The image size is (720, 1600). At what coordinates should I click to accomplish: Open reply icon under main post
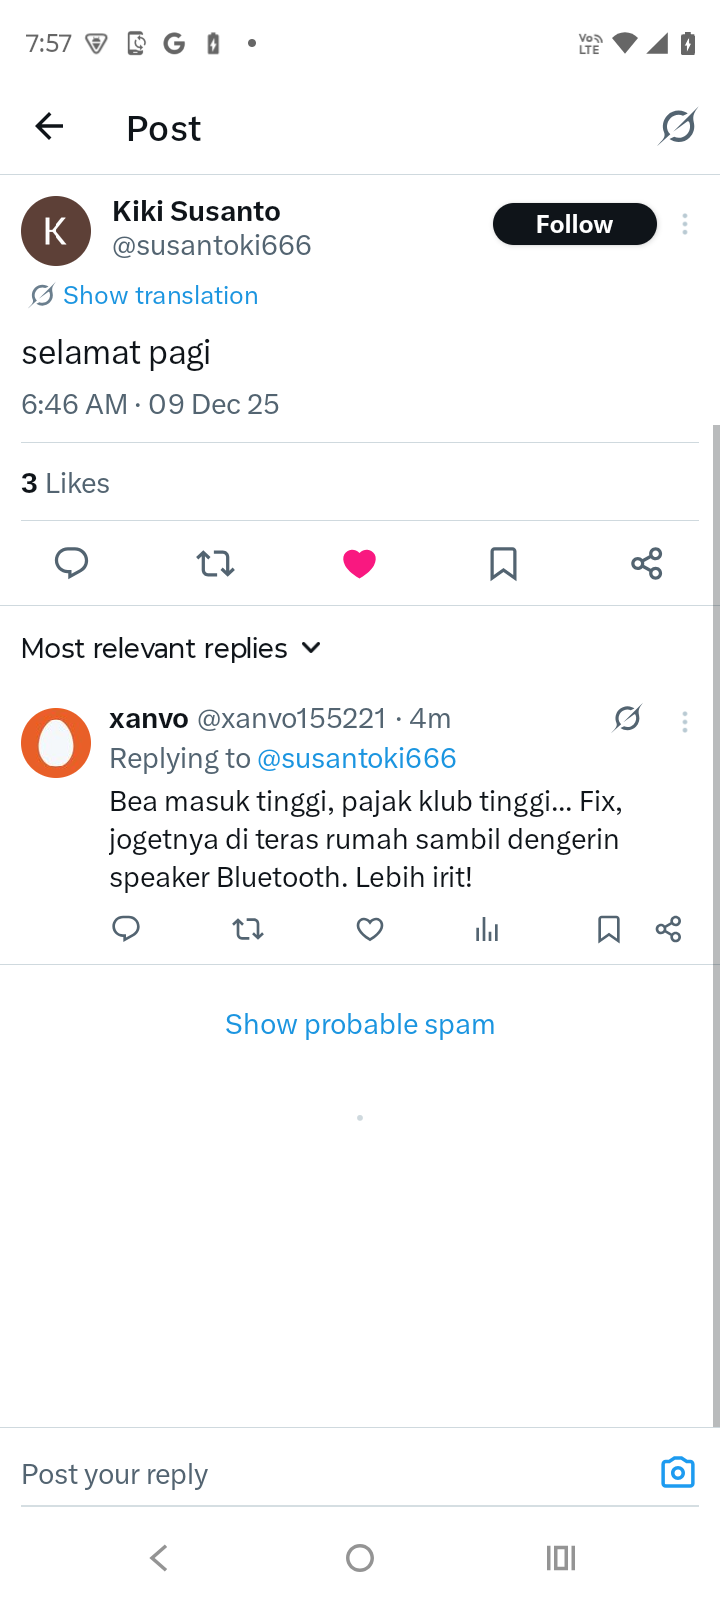[x=72, y=563]
